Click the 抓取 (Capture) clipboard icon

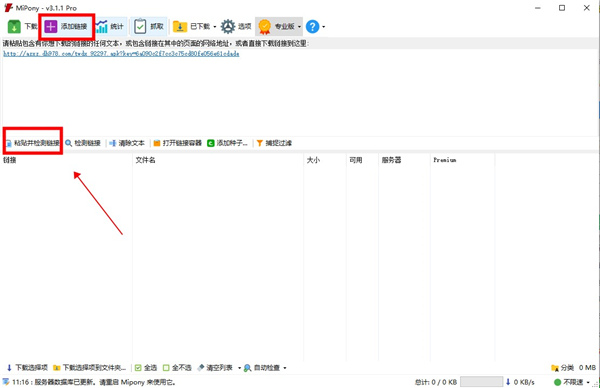(x=140, y=26)
